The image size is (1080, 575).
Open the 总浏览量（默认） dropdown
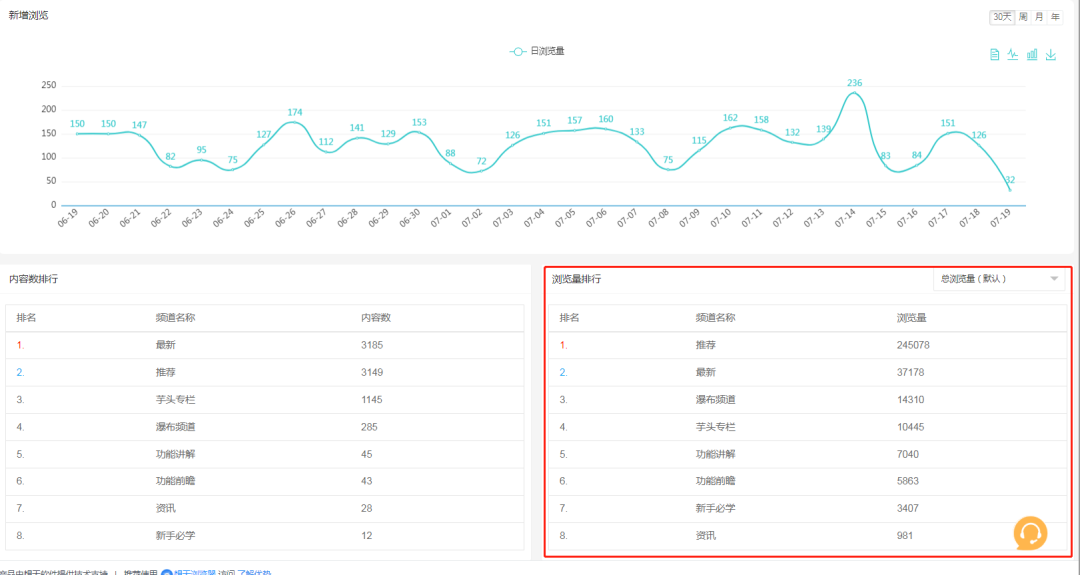pyautogui.click(x=999, y=279)
